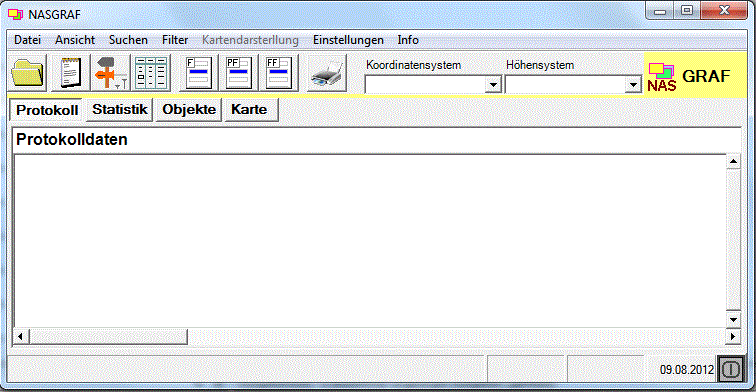Open the Suchen menu
The width and height of the screenshot is (756, 392).
coord(128,40)
